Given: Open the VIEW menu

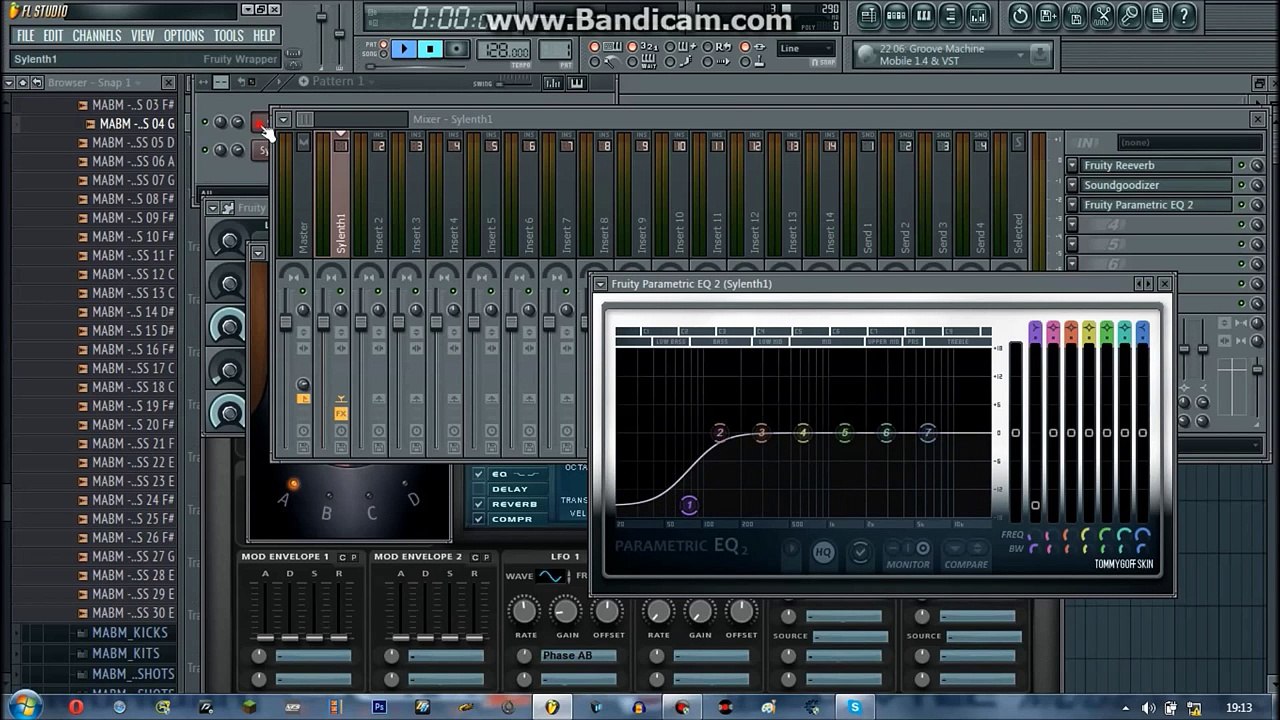Looking at the screenshot, I should click(143, 35).
